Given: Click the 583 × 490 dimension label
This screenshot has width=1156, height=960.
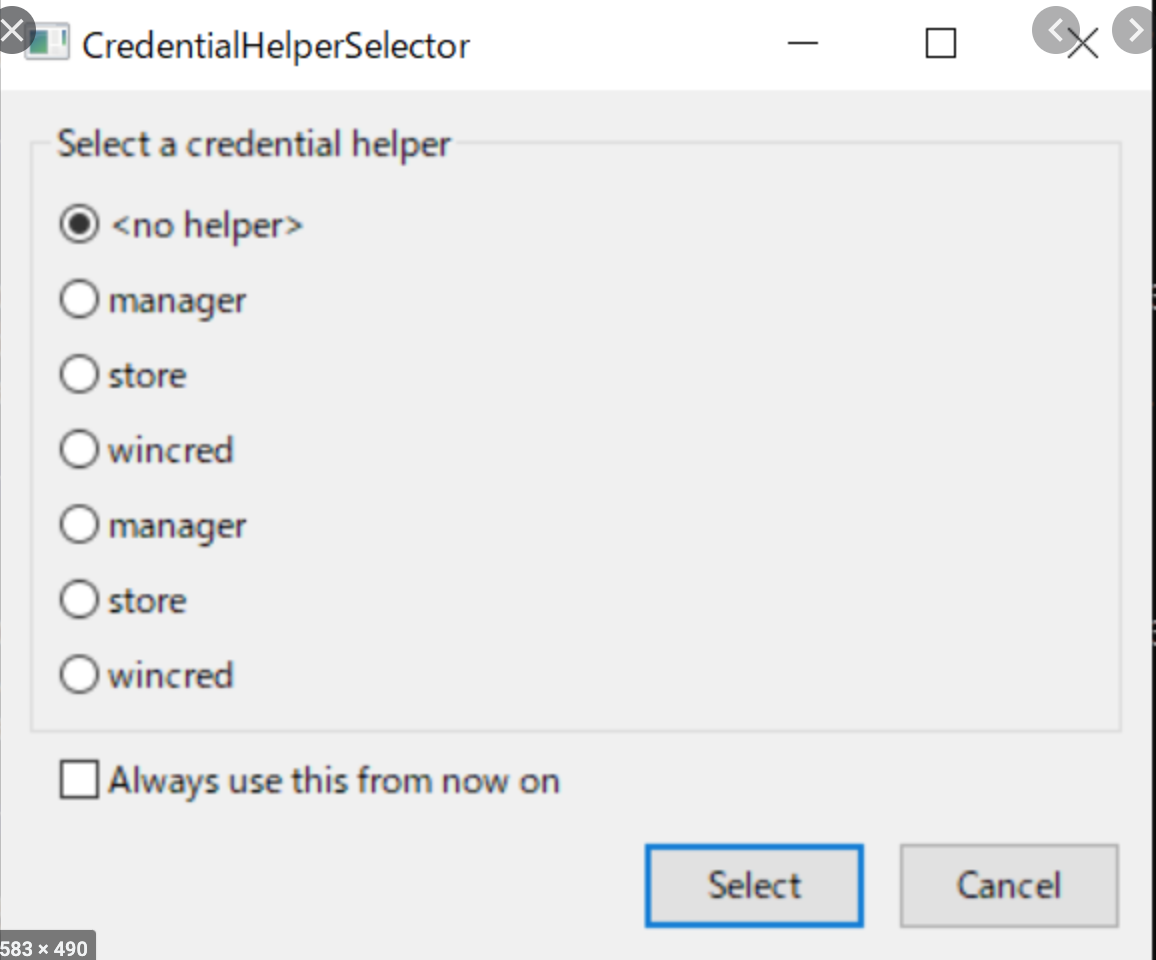Looking at the screenshot, I should 45,947.
